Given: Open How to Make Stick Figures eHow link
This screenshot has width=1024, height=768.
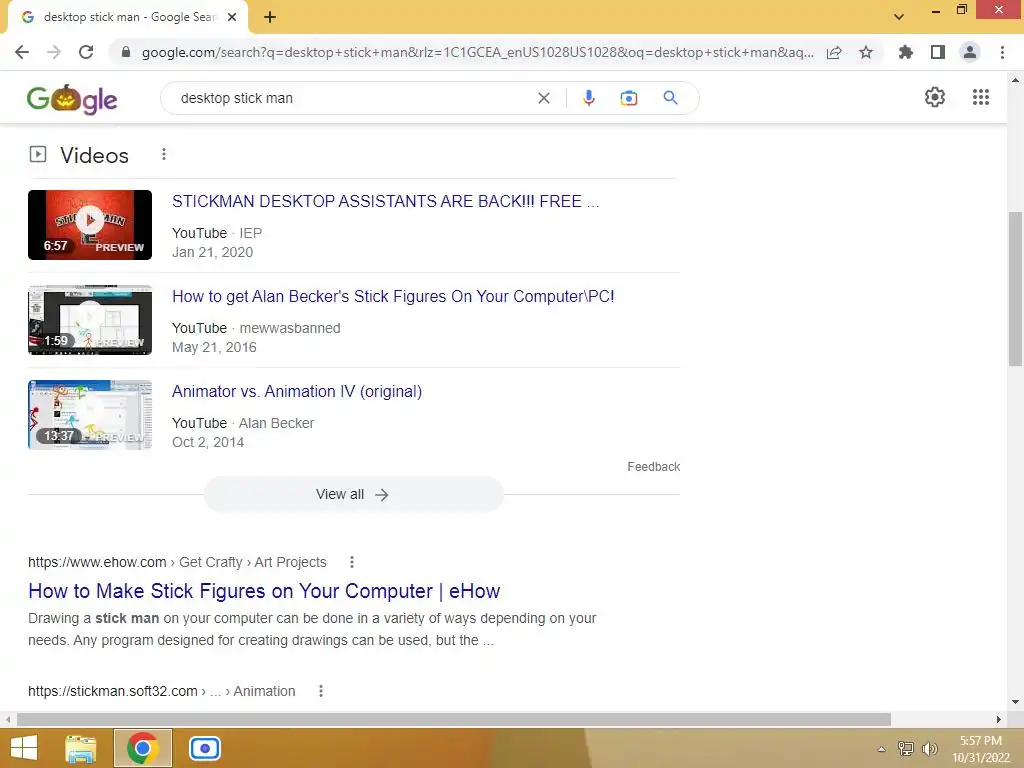Looking at the screenshot, I should point(264,591).
